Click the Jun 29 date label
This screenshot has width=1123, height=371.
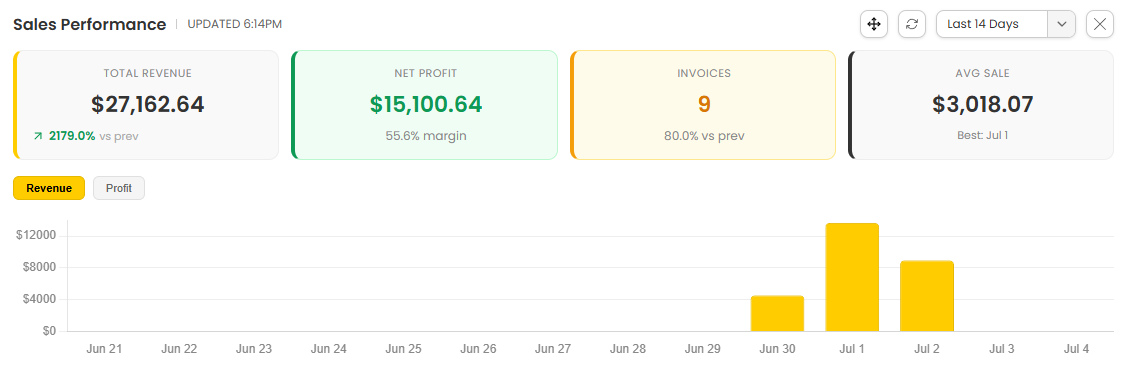tap(703, 350)
